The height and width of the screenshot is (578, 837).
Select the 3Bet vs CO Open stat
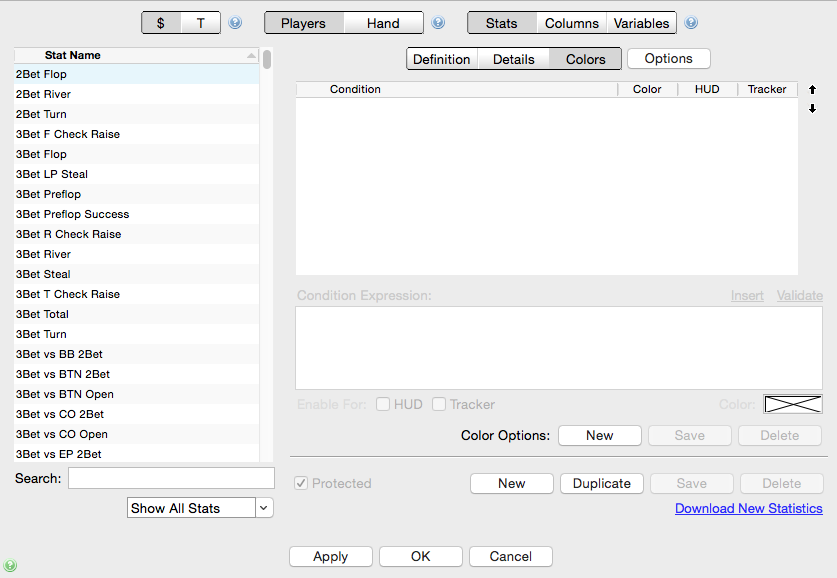pyautogui.click(x=137, y=434)
